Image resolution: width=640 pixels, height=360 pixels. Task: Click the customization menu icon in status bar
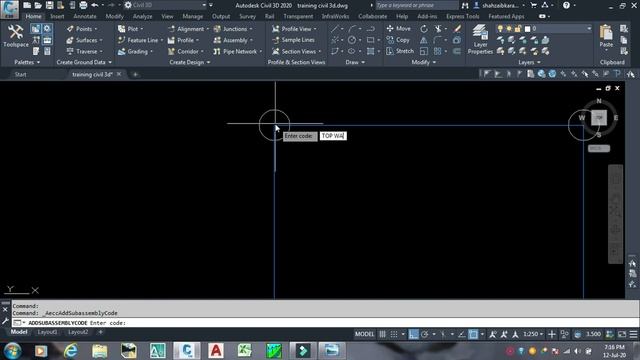tap(633, 334)
